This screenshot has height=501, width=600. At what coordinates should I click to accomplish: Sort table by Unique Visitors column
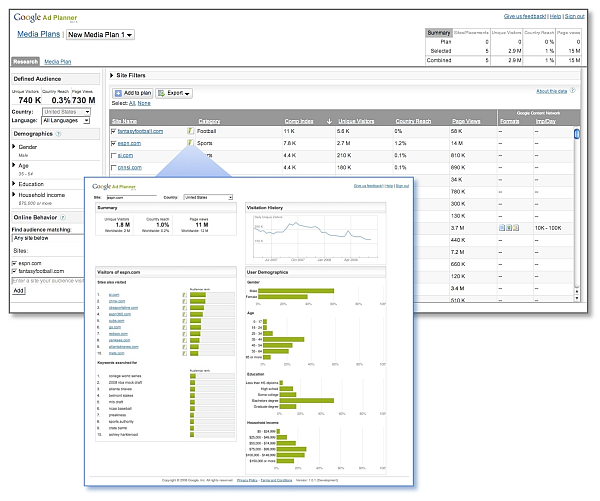point(356,121)
